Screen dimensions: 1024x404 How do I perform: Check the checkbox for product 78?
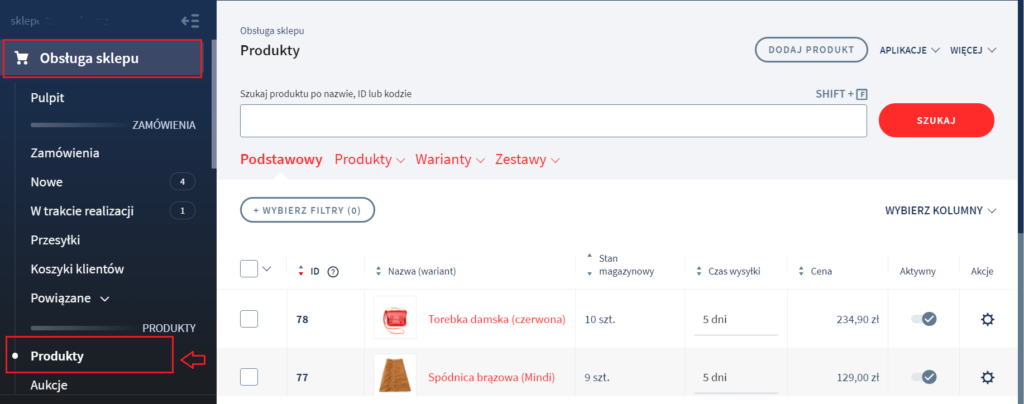coord(250,319)
